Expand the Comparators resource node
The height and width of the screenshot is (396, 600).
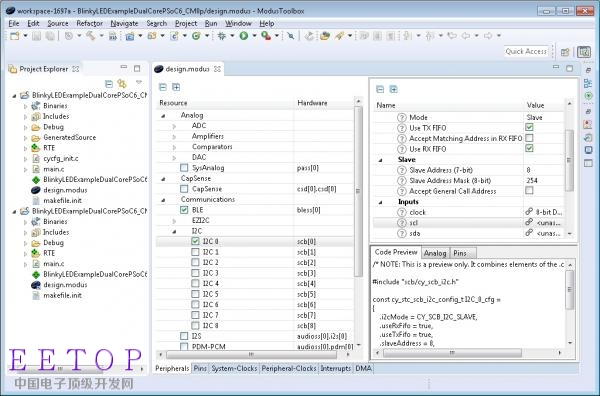pyautogui.click(x=174, y=147)
